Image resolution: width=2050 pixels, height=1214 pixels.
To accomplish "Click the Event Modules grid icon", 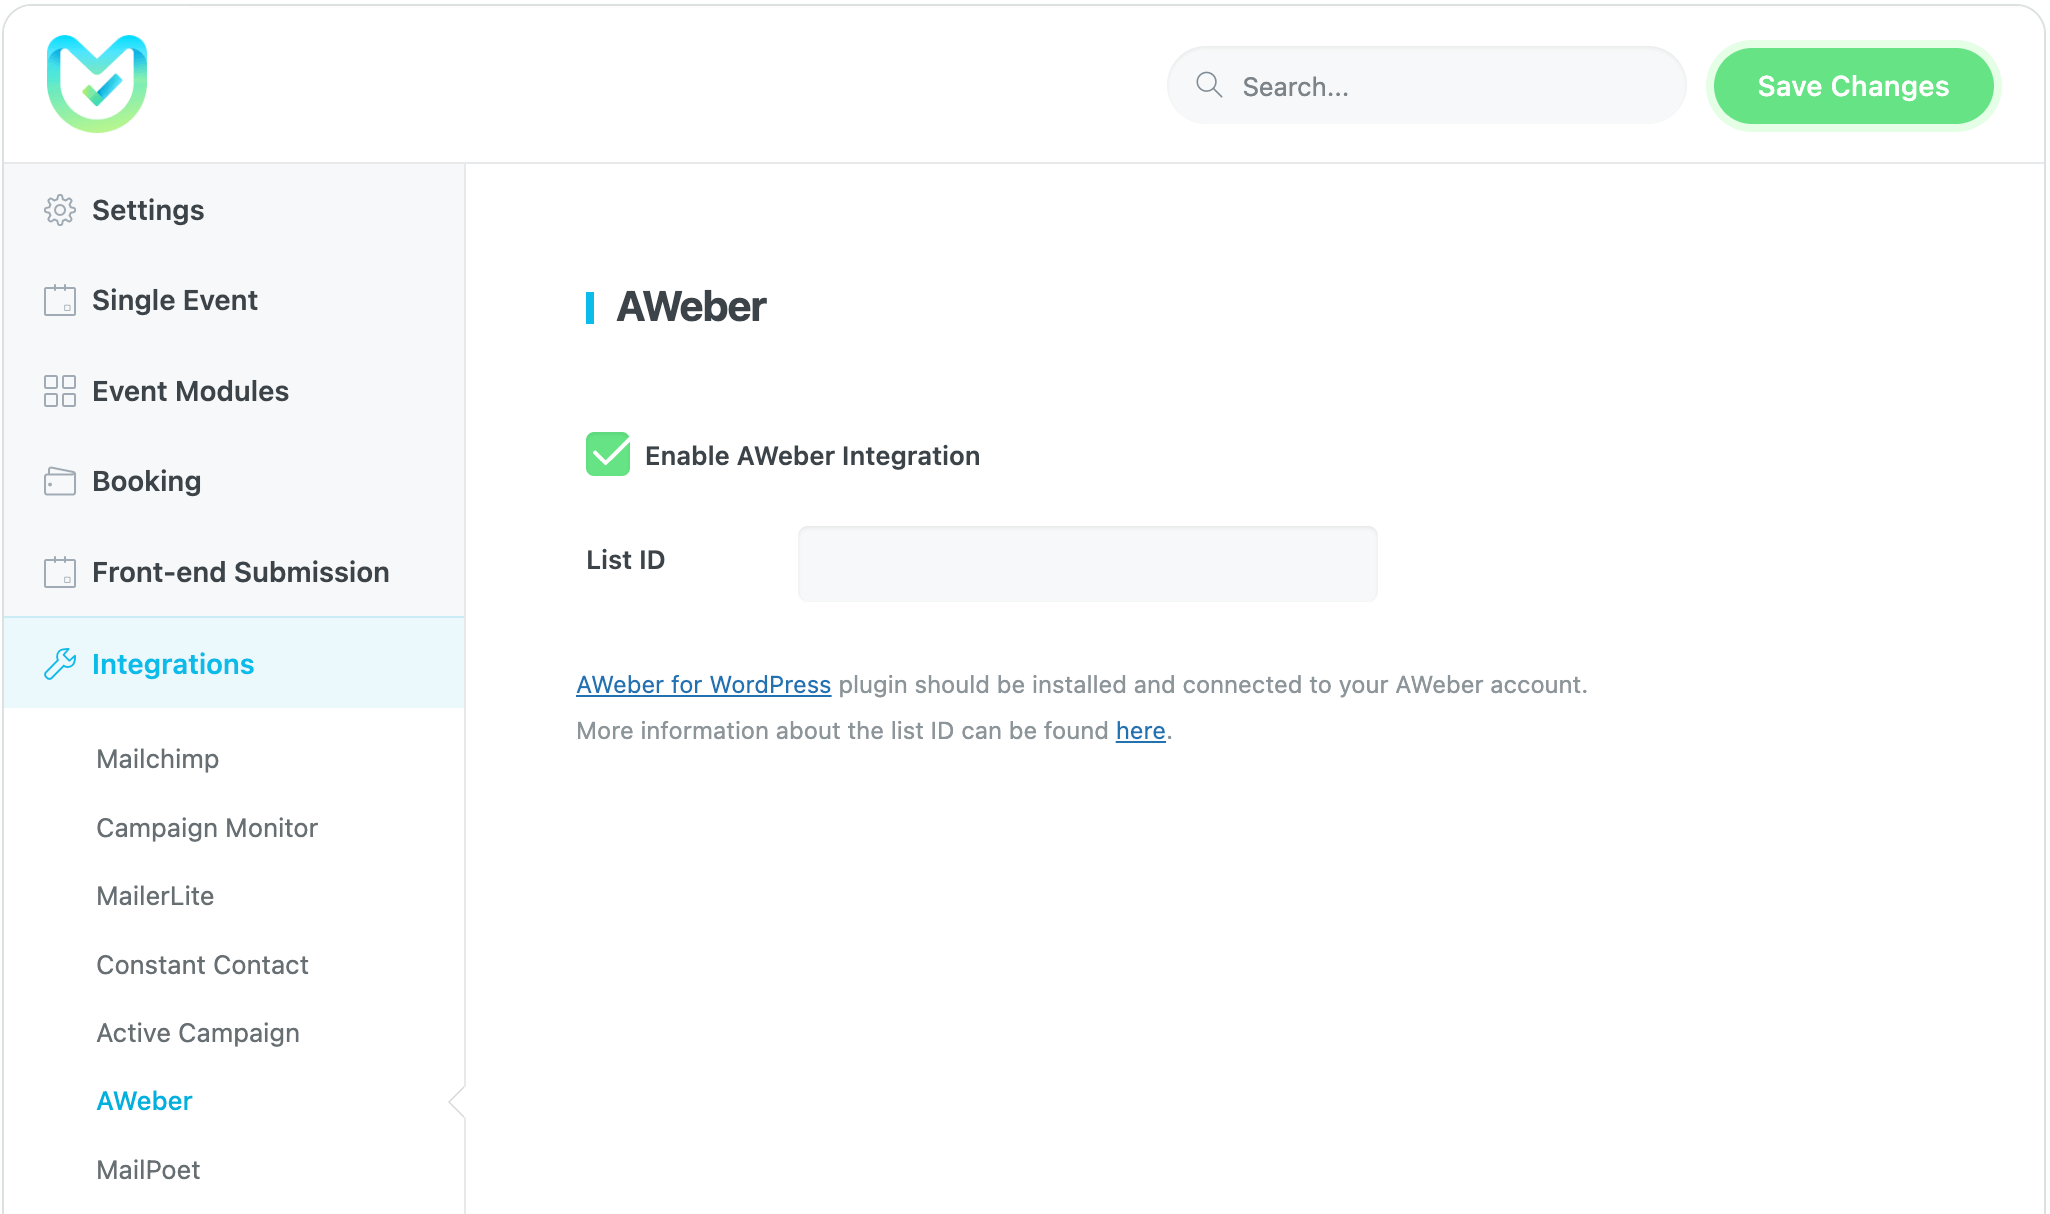I will tap(60, 391).
